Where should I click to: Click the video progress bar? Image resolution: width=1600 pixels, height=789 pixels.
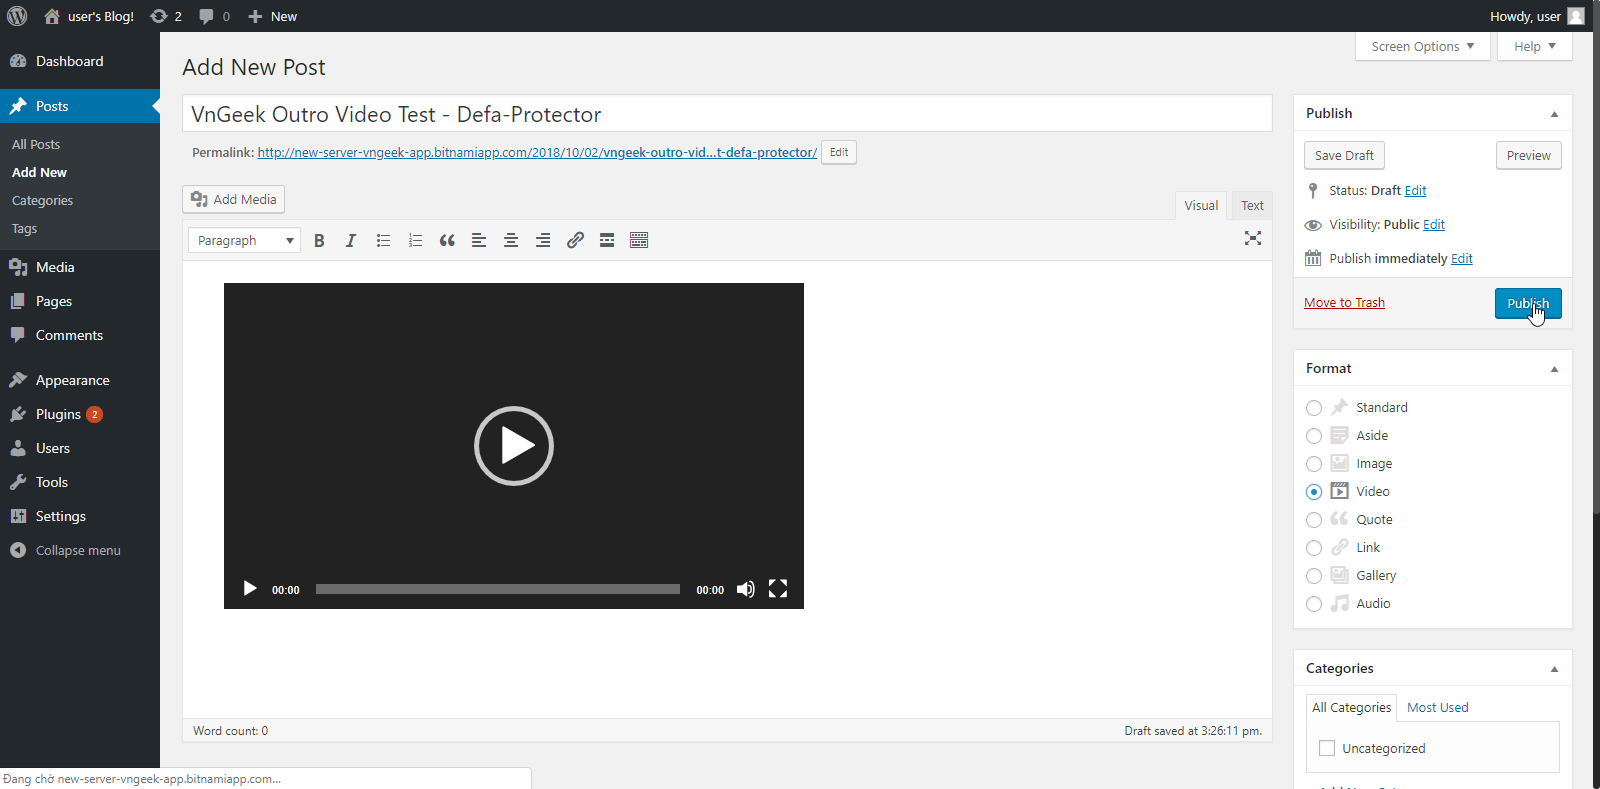[498, 589]
